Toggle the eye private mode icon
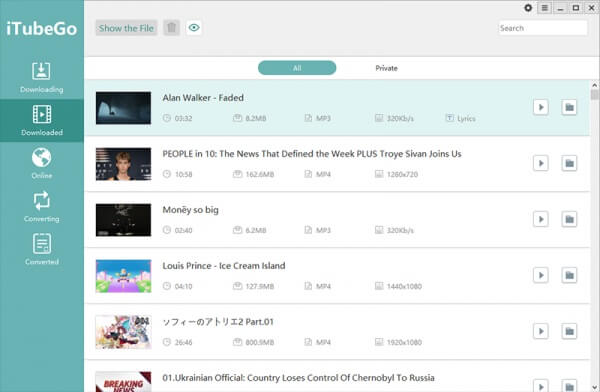 (194, 28)
